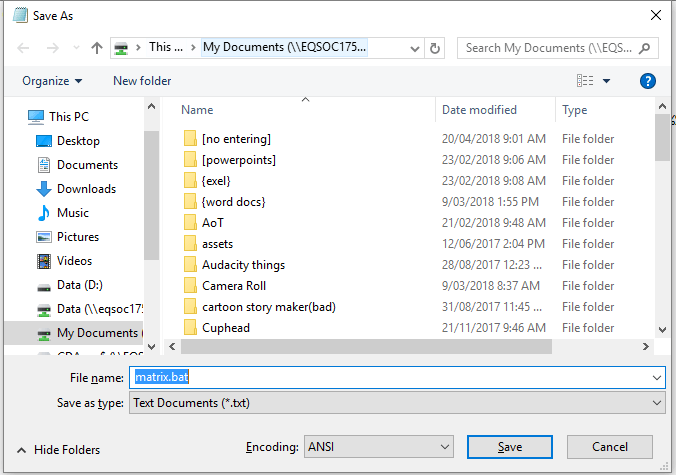Sort by Date modified column
Screen dimensions: 676x475
coord(479,110)
